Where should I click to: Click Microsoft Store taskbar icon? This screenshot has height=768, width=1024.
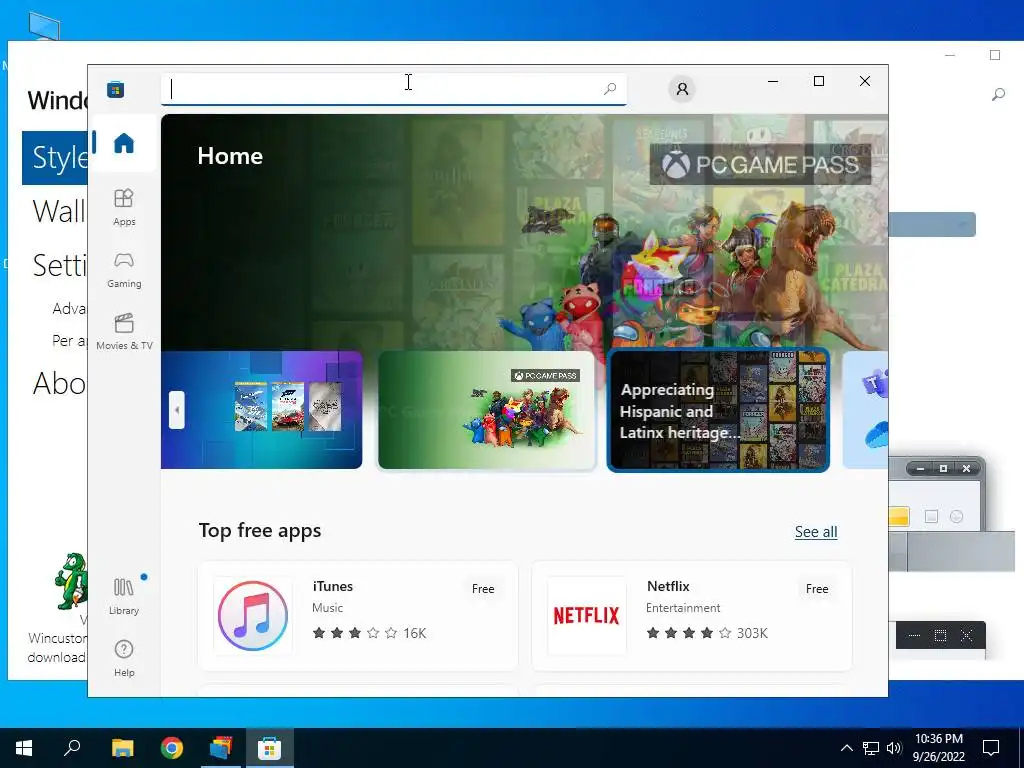pos(269,748)
